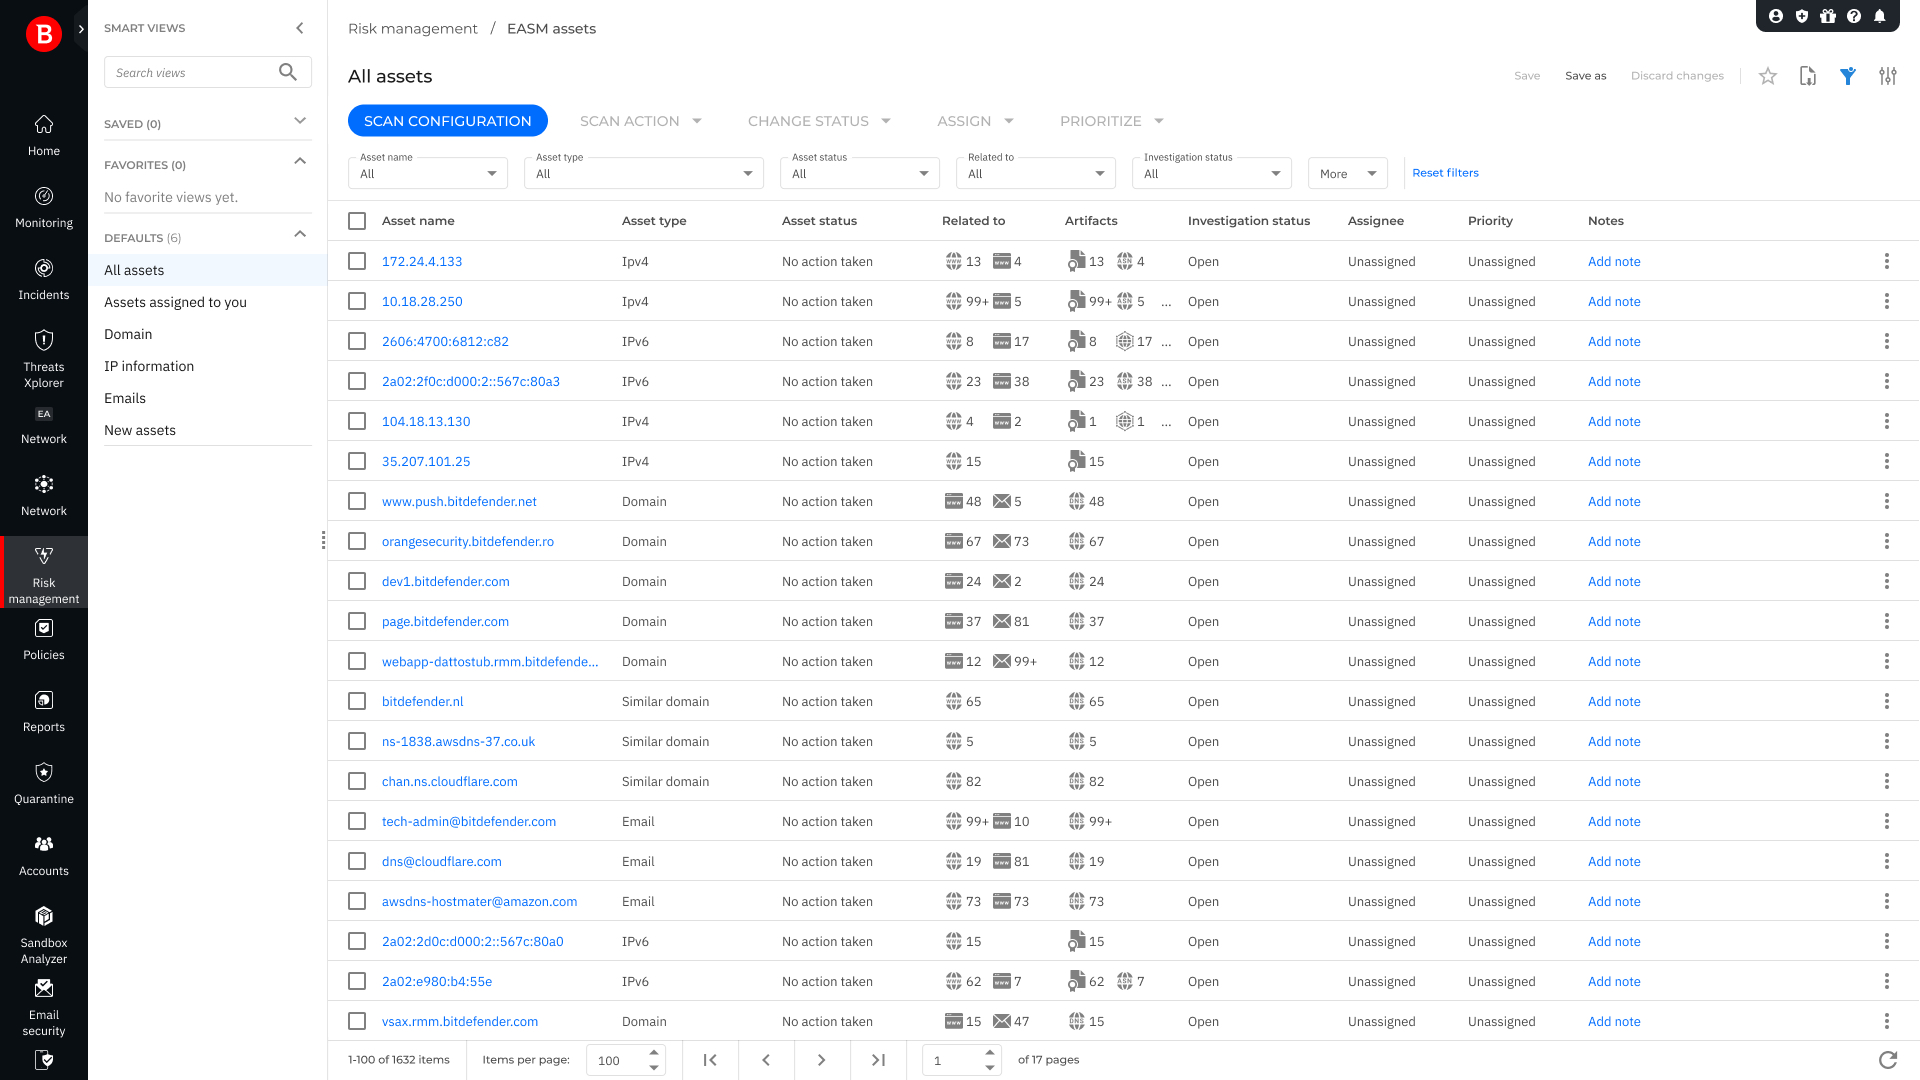
Task: Click the star favorite view icon
Action: (x=1767, y=76)
